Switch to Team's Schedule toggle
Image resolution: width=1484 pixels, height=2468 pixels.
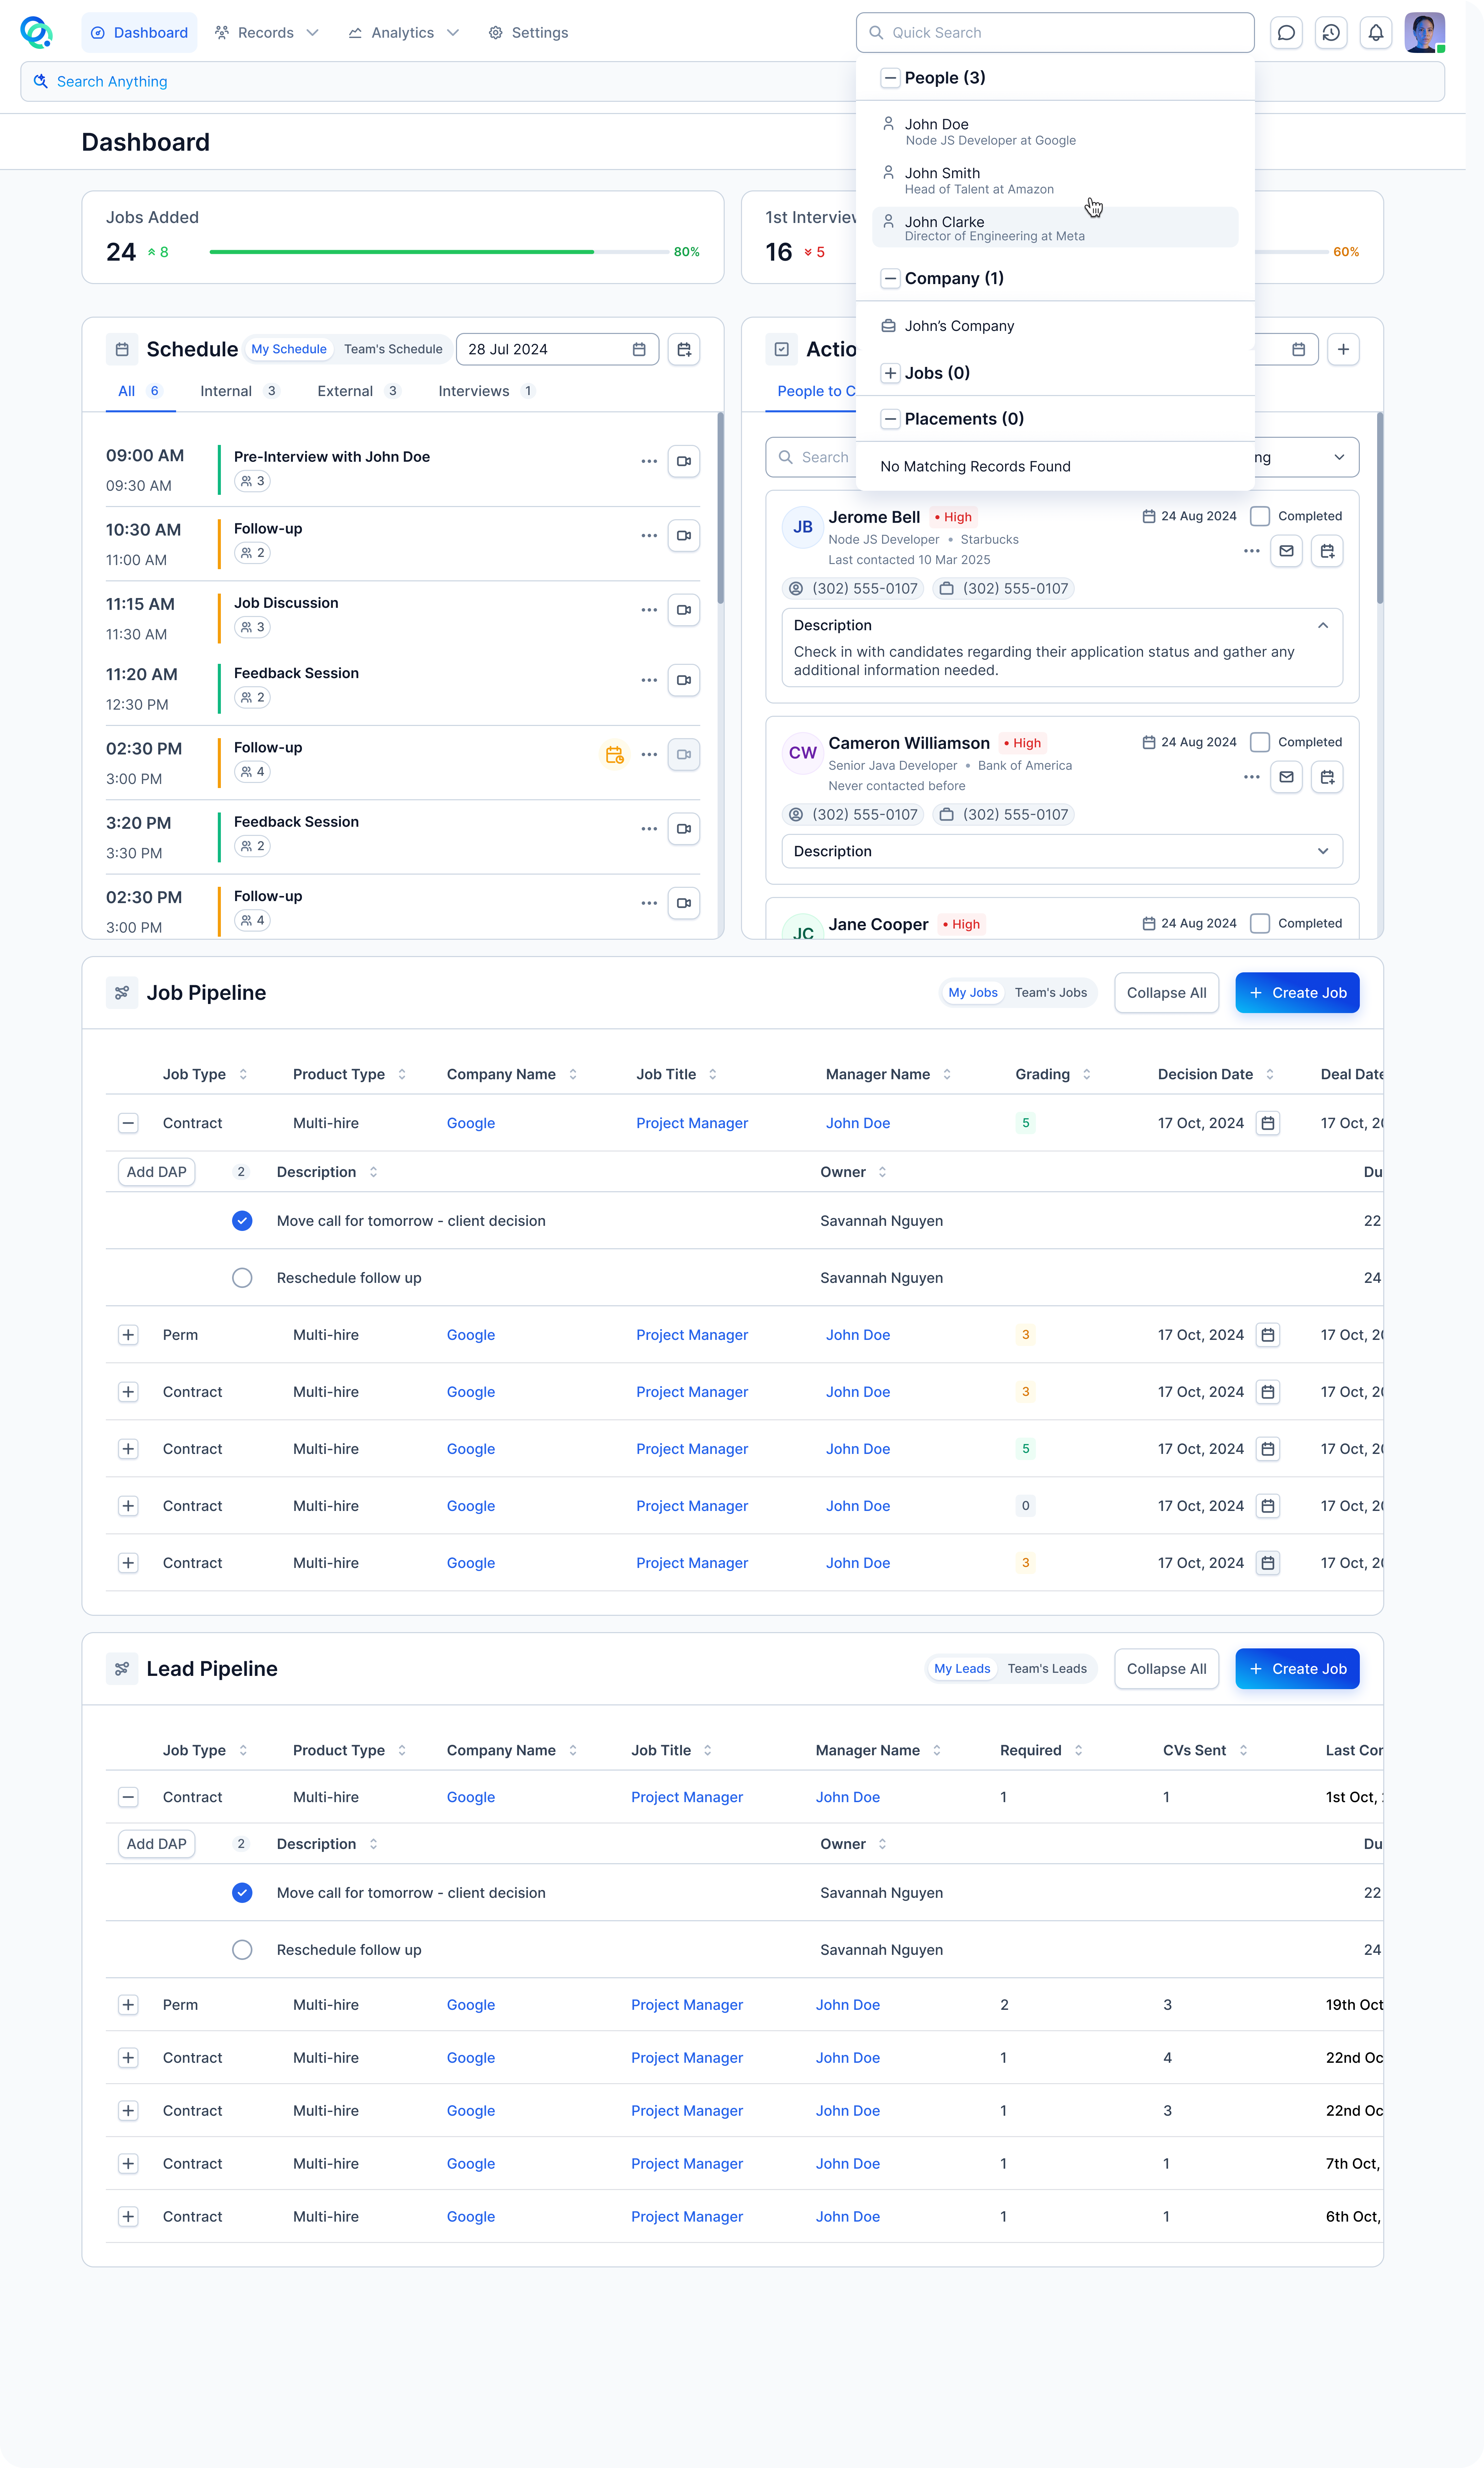393,349
